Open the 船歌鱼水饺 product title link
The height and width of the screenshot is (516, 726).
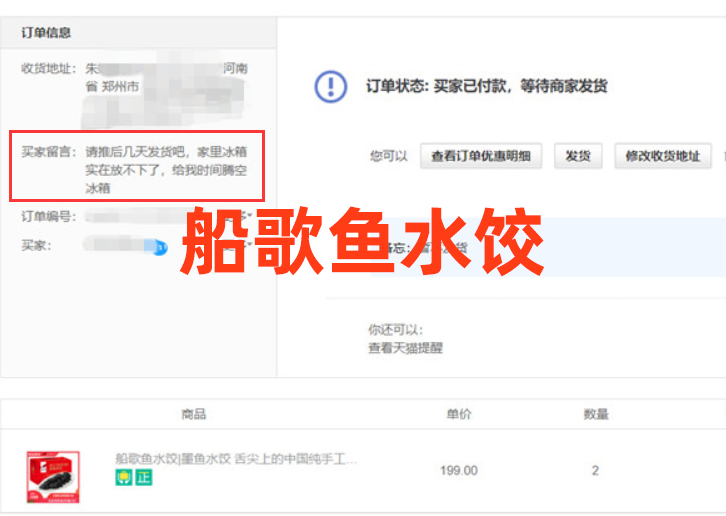(x=235, y=459)
